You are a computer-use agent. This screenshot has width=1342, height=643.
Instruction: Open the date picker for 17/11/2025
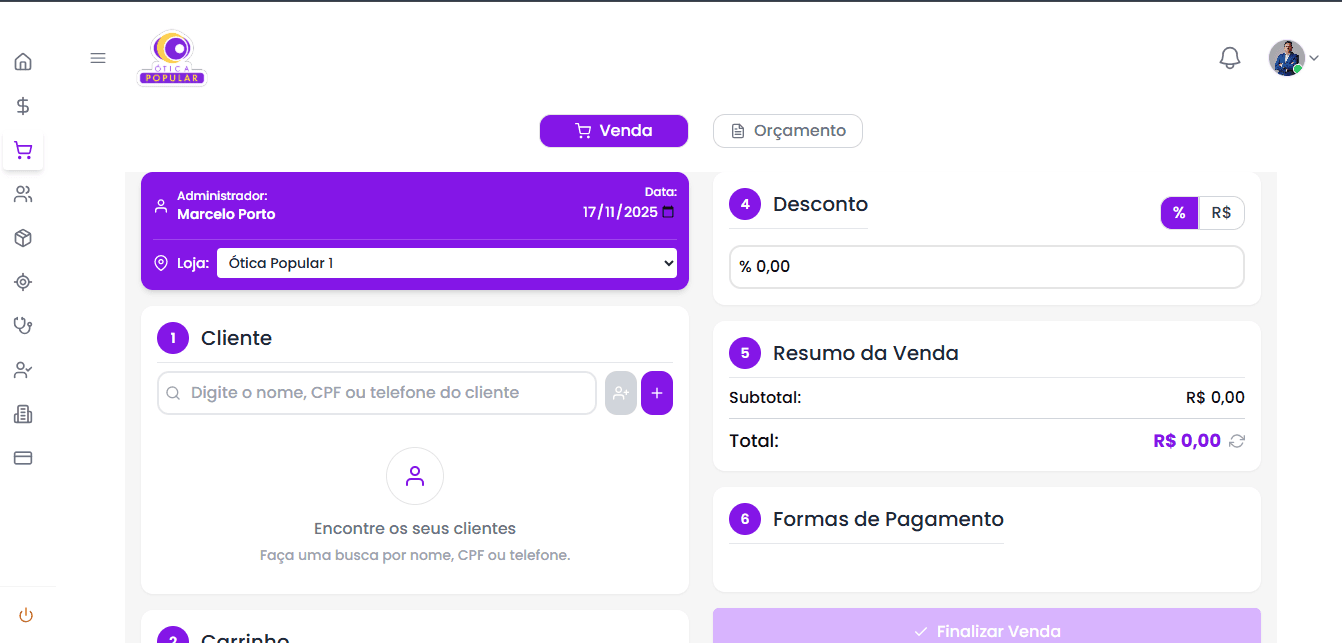pos(668,212)
